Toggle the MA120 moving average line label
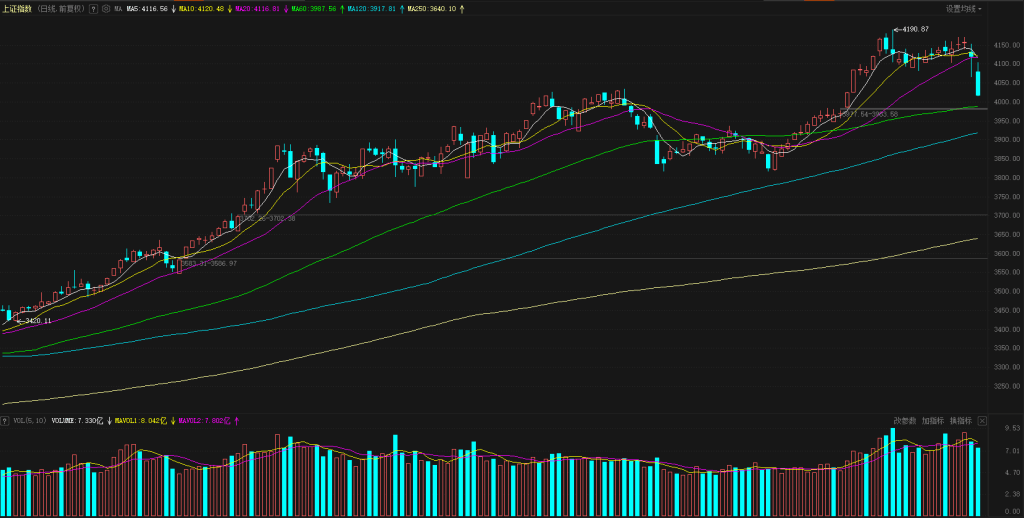The height and width of the screenshot is (518, 1024). click(373, 8)
